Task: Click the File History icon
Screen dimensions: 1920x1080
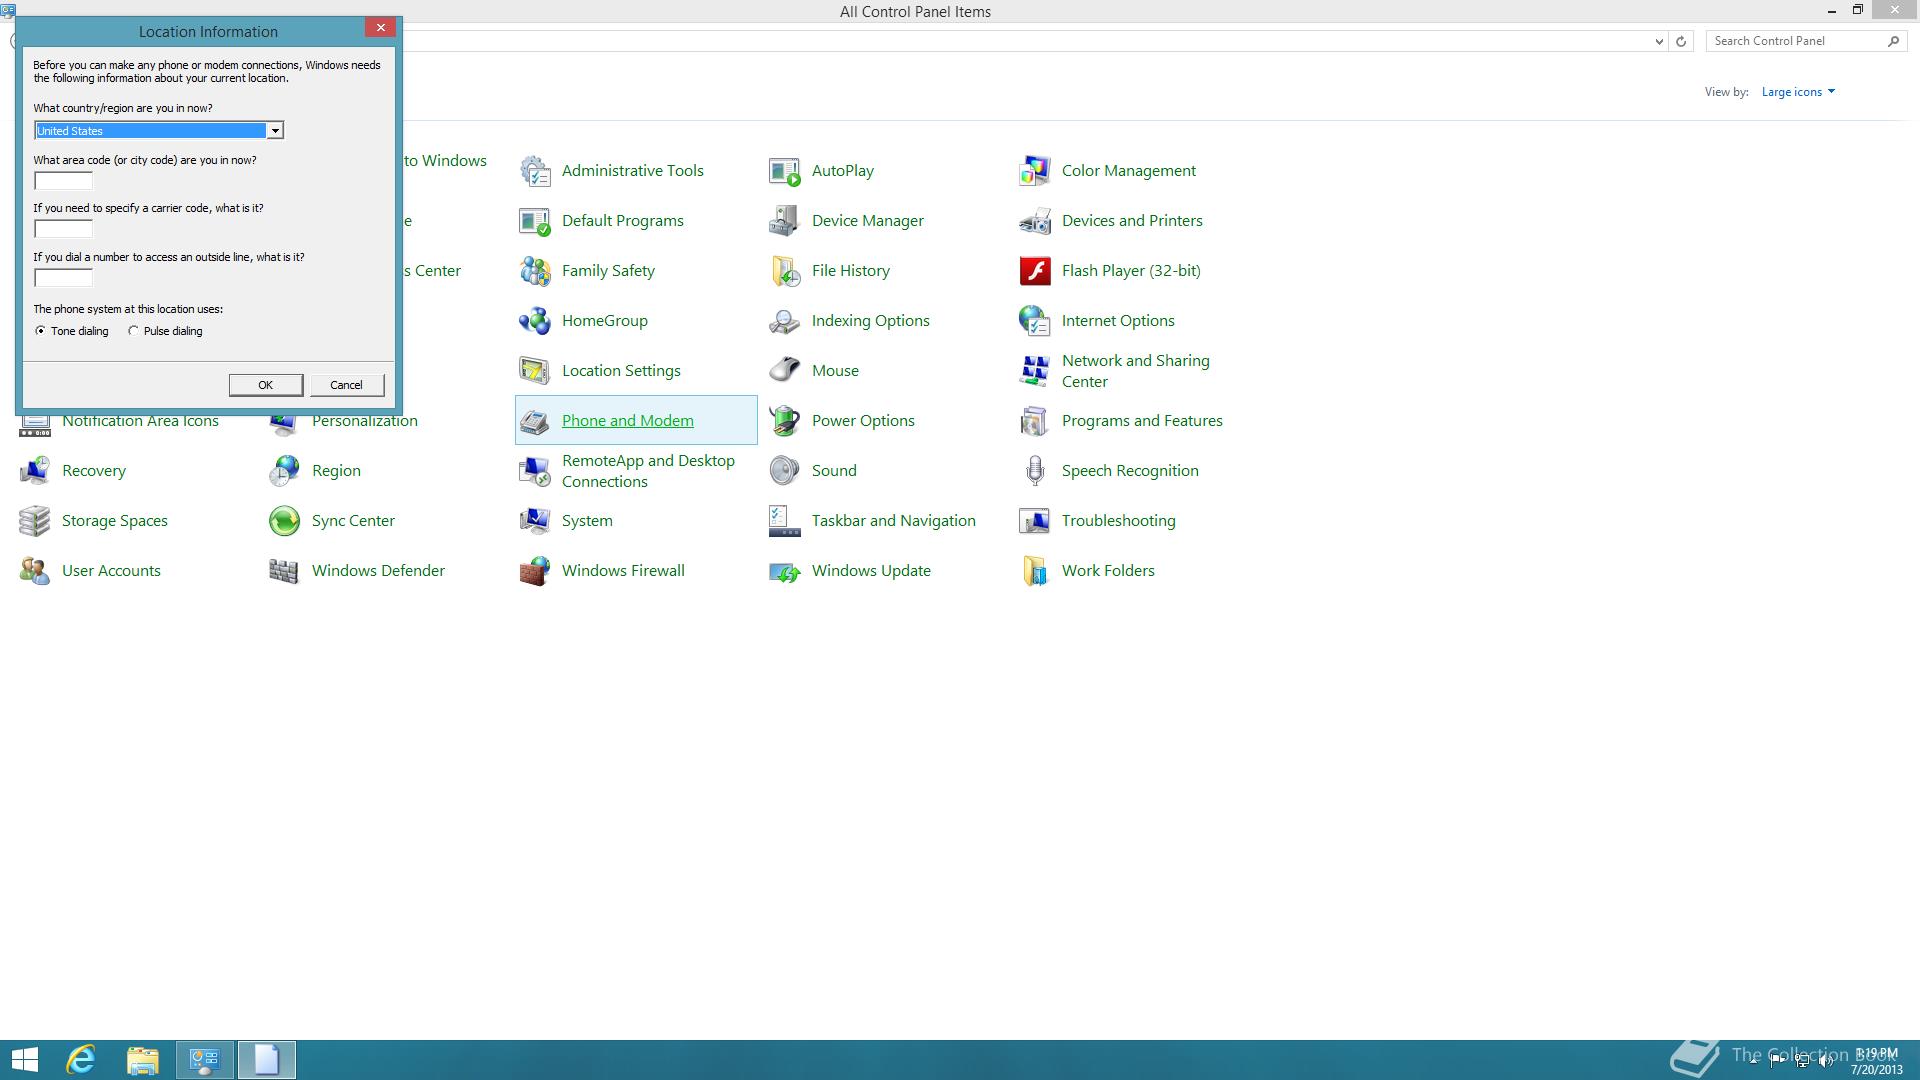Action: (x=785, y=271)
